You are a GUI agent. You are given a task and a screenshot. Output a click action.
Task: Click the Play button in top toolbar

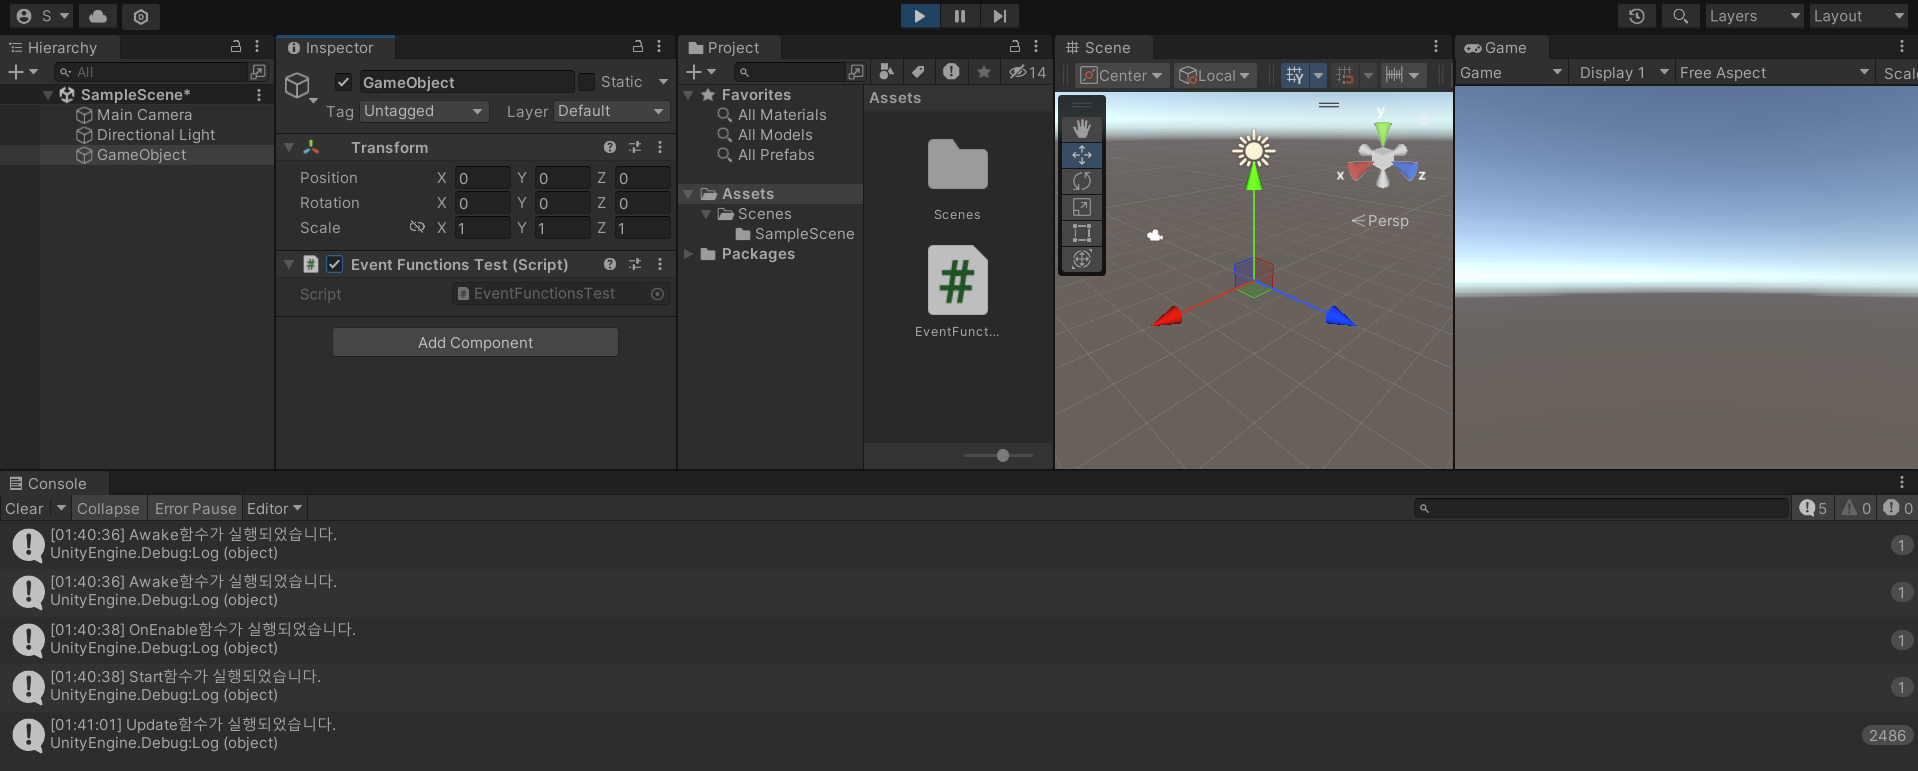(x=919, y=16)
